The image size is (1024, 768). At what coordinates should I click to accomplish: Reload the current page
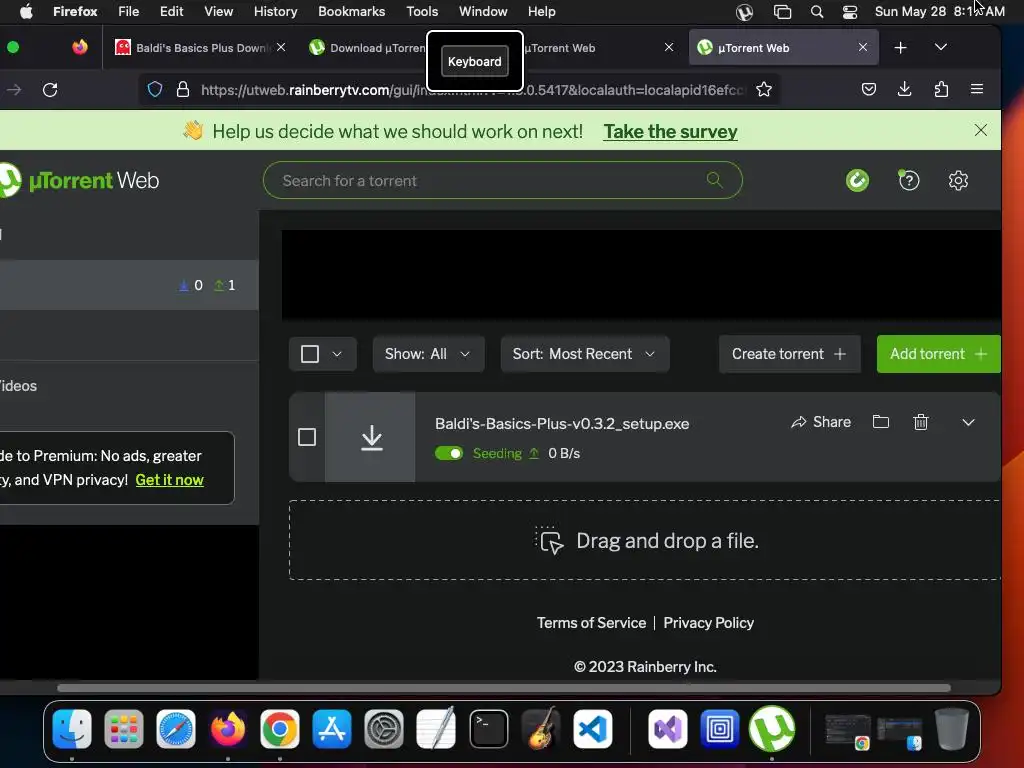point(50,89)
